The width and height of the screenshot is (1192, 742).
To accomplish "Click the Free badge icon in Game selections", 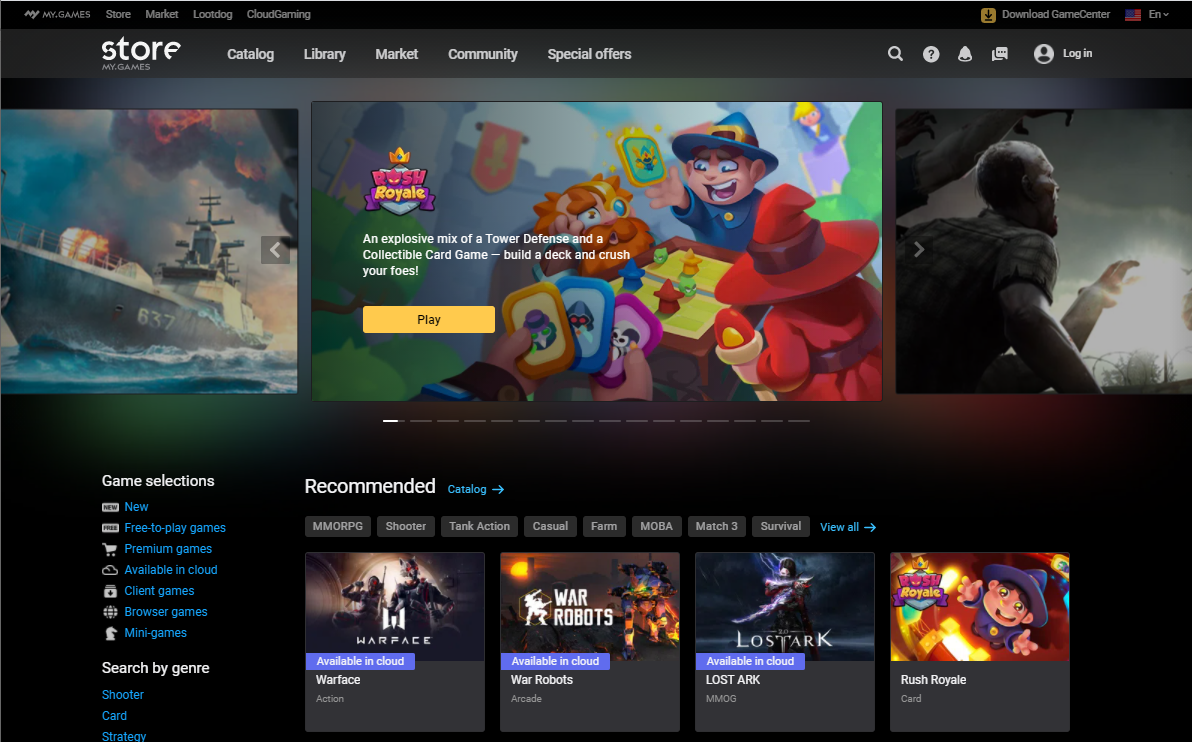I will [110, 528].
